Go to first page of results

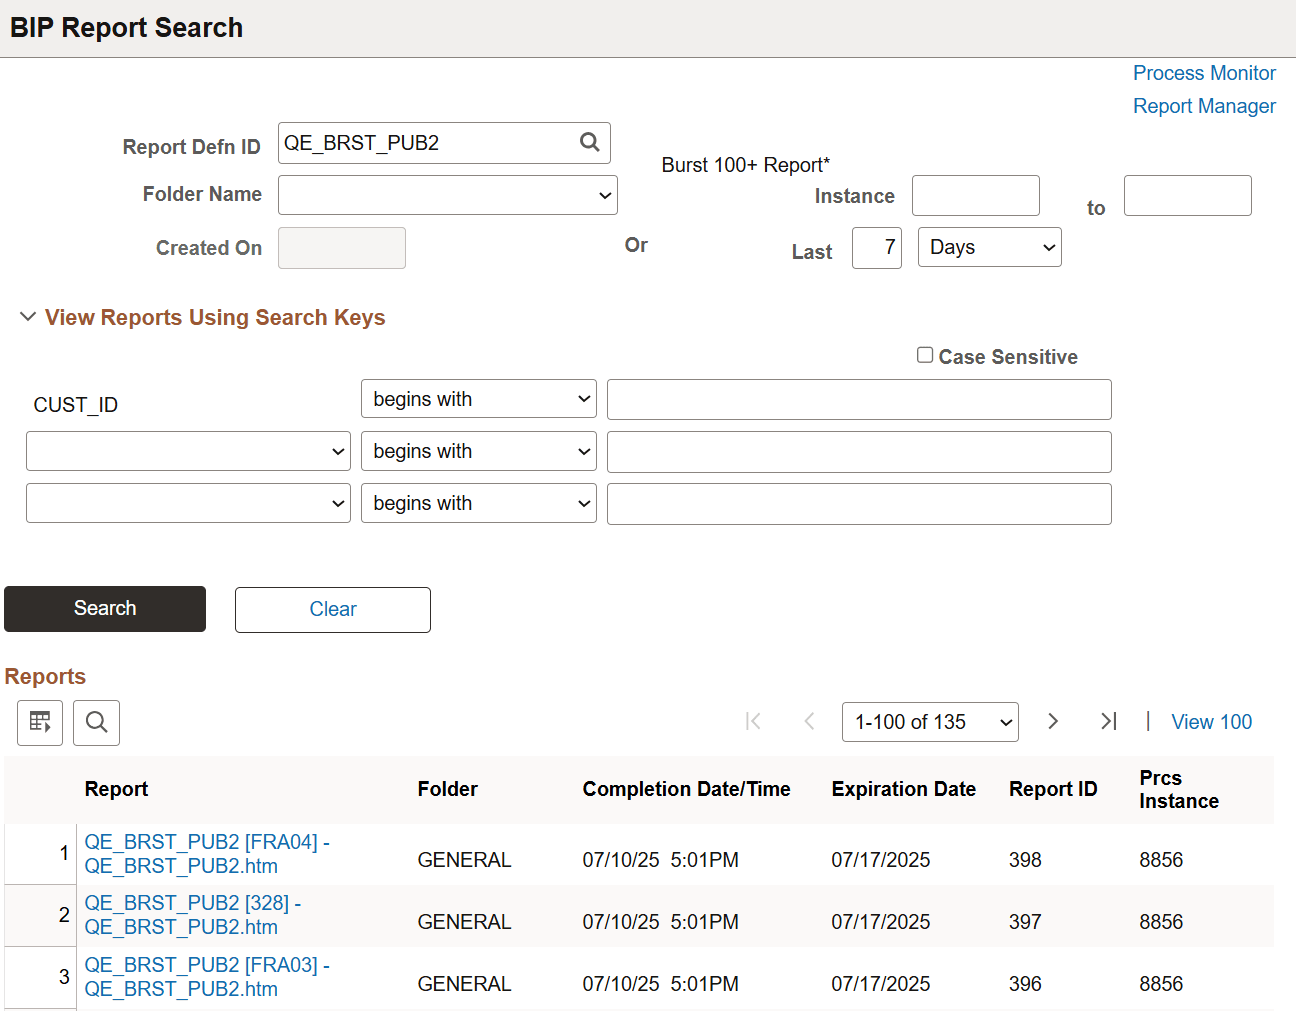pyautogui.click(x=753, y=721)
